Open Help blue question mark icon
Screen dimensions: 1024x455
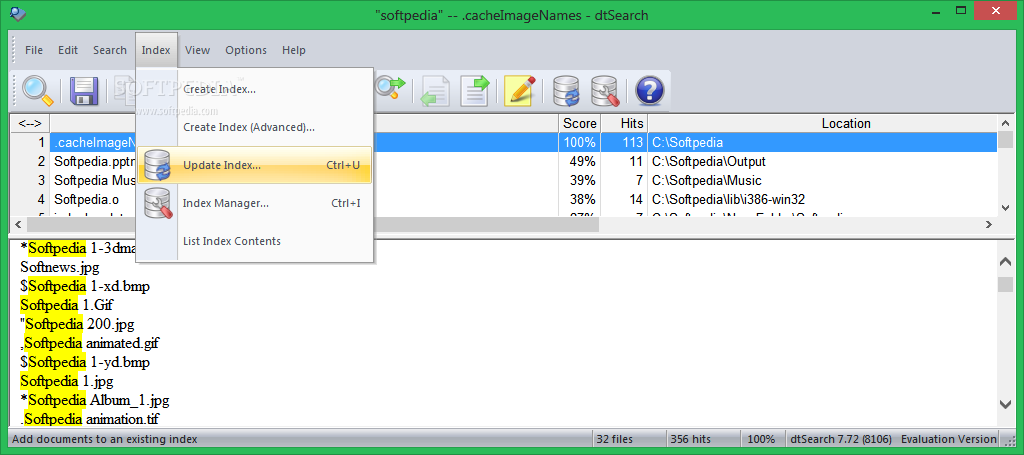coord(650,91)
